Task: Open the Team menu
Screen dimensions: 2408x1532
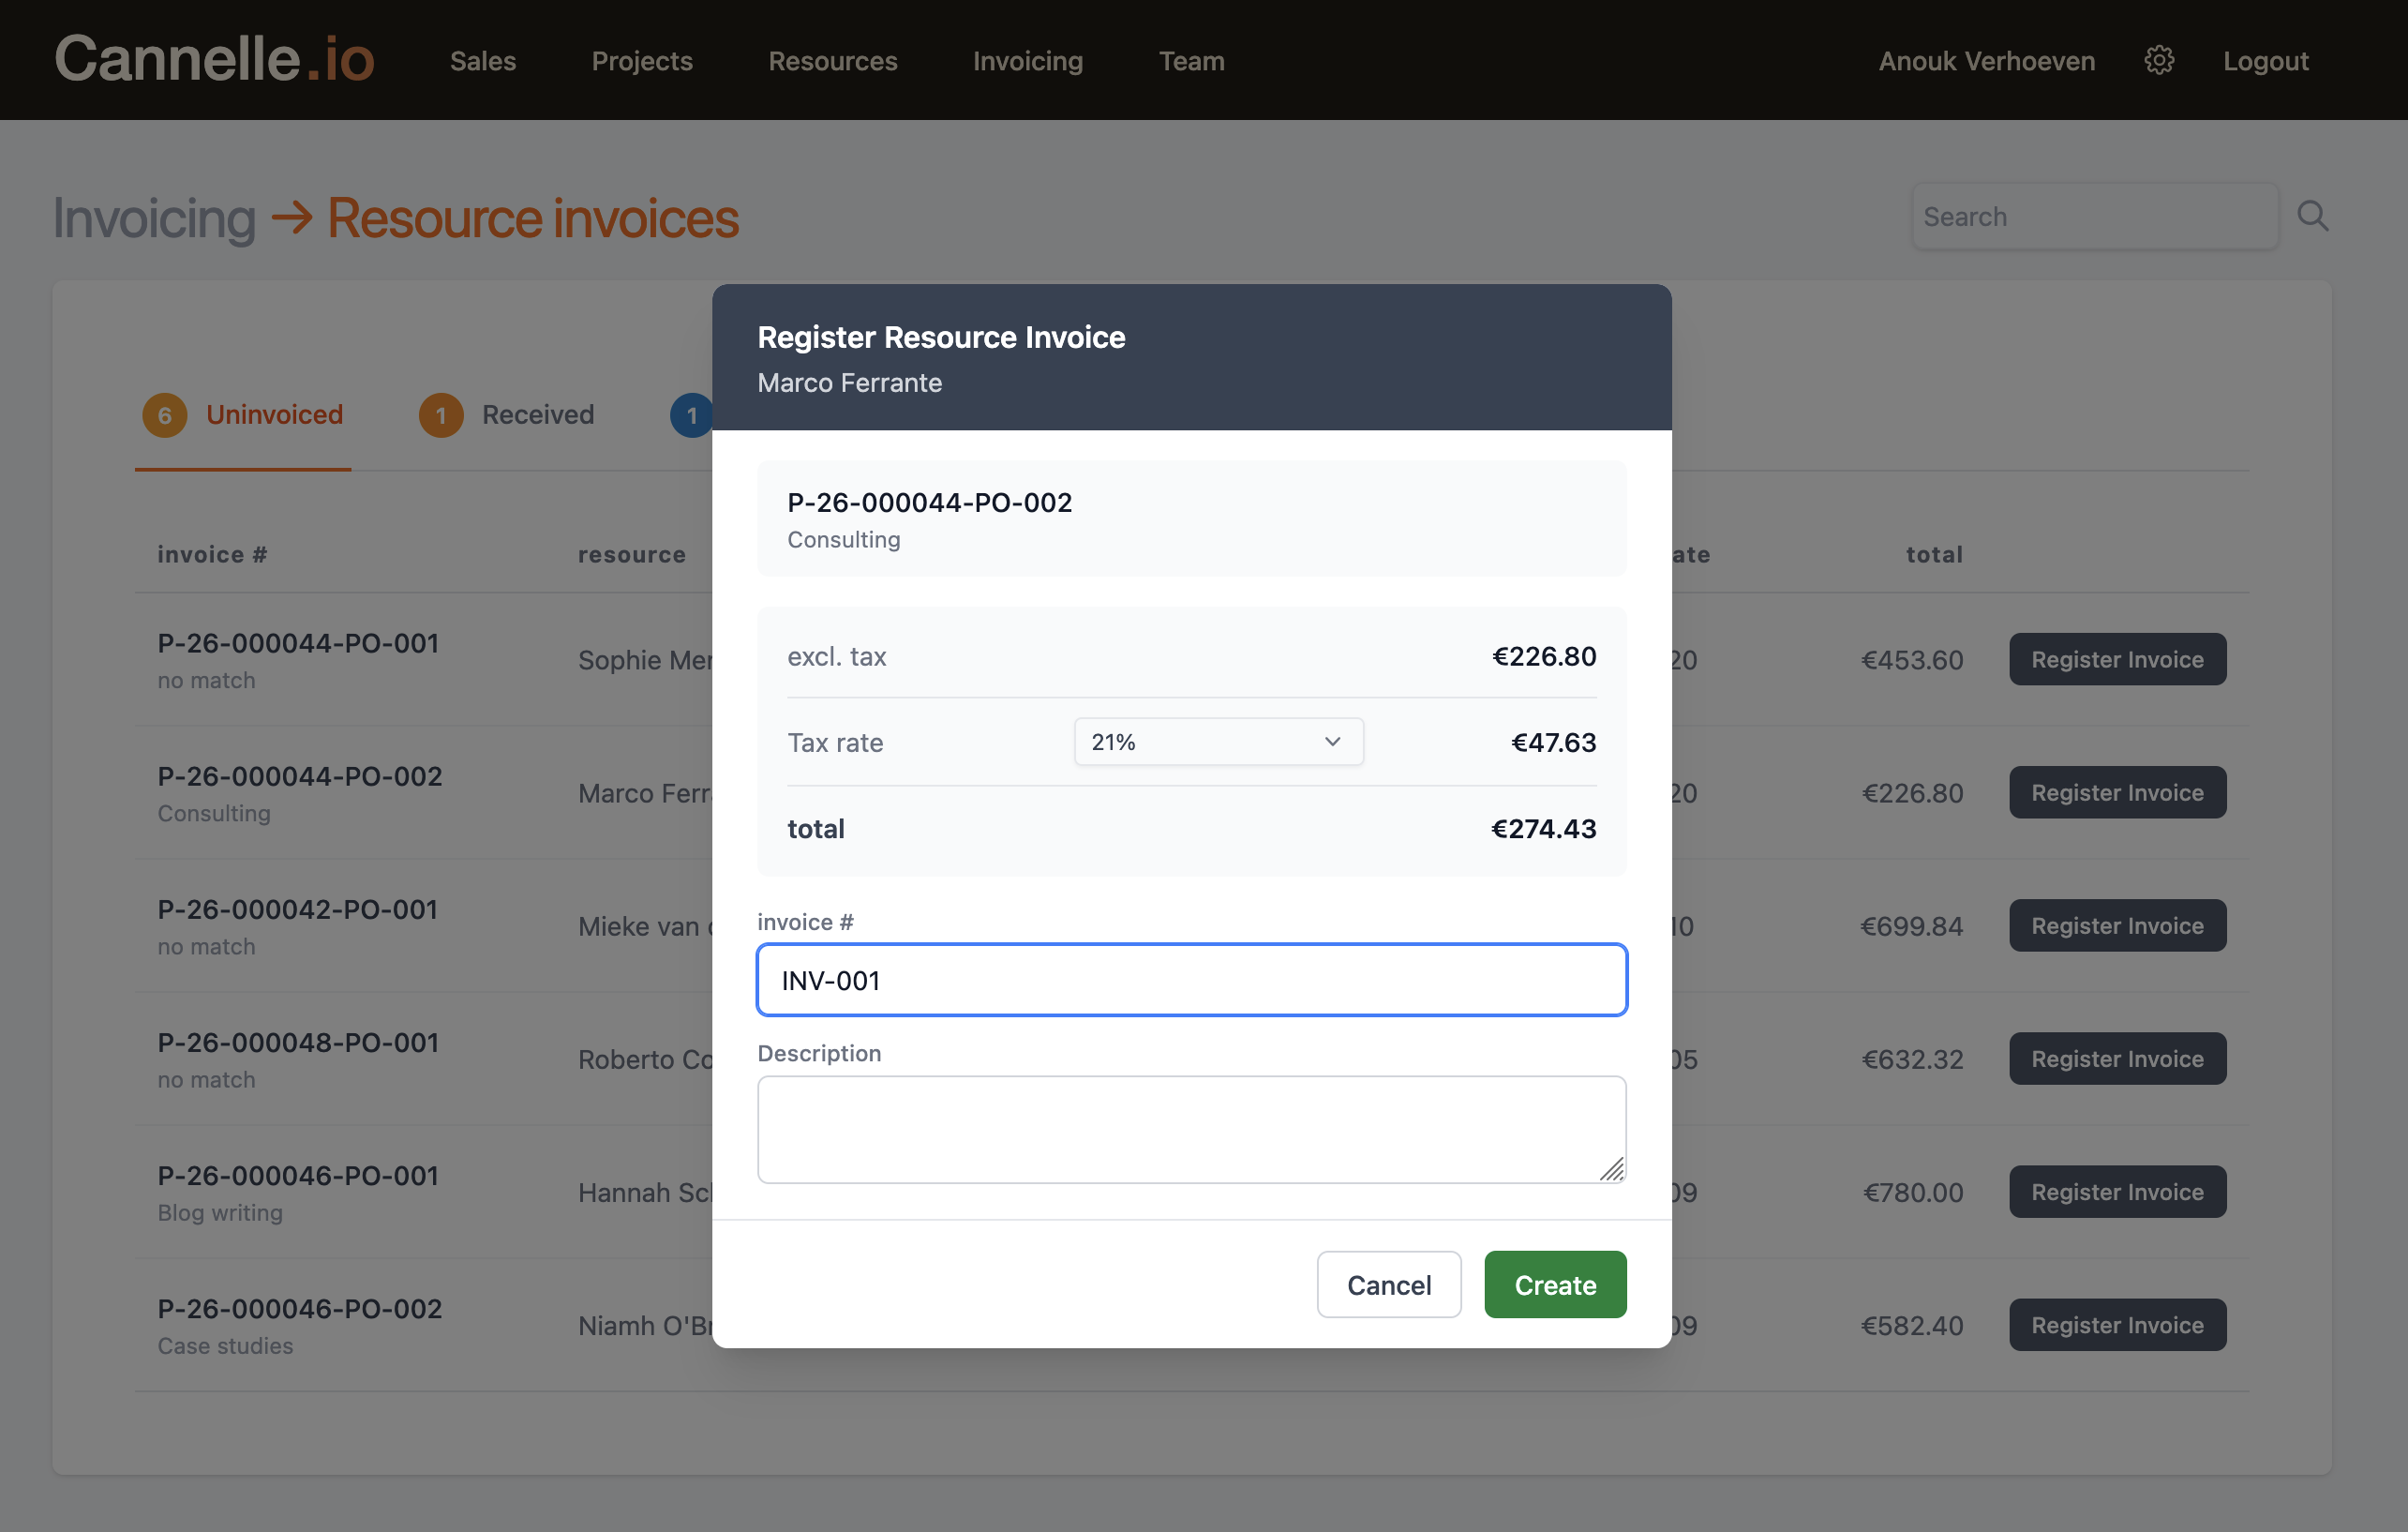Action: [1191, 61]
